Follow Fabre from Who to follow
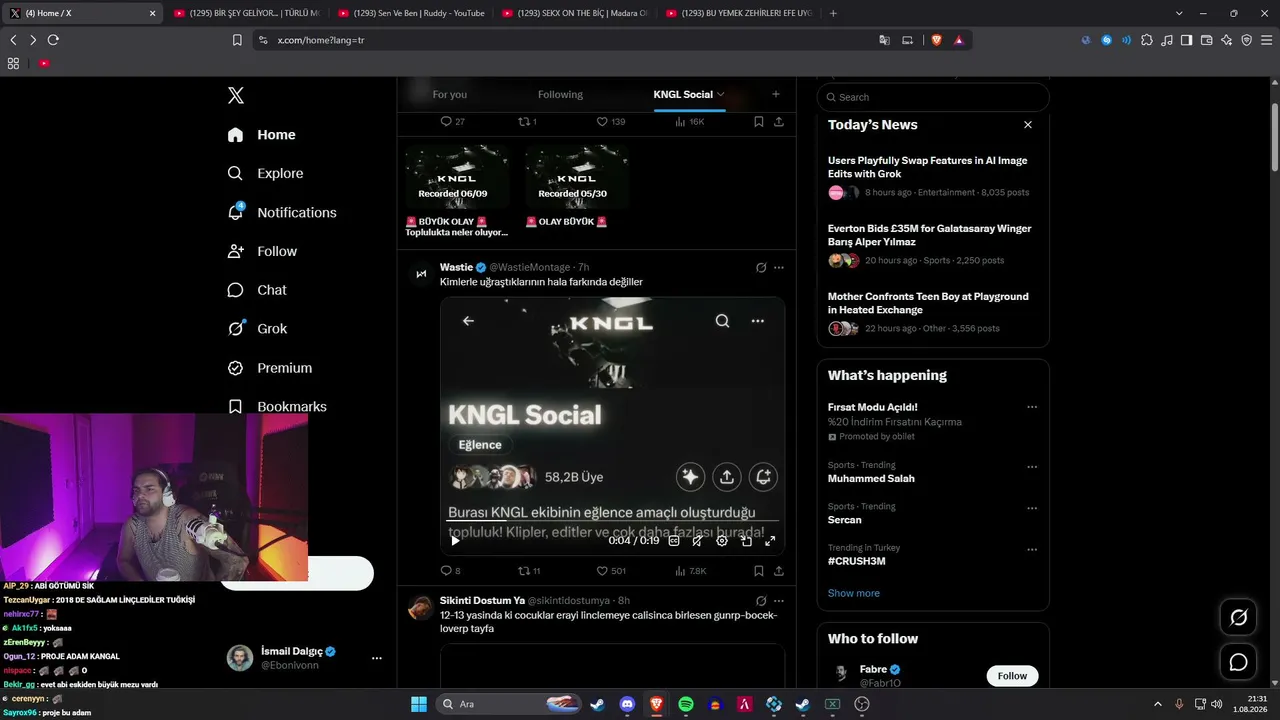 (x=1012, y=676)
